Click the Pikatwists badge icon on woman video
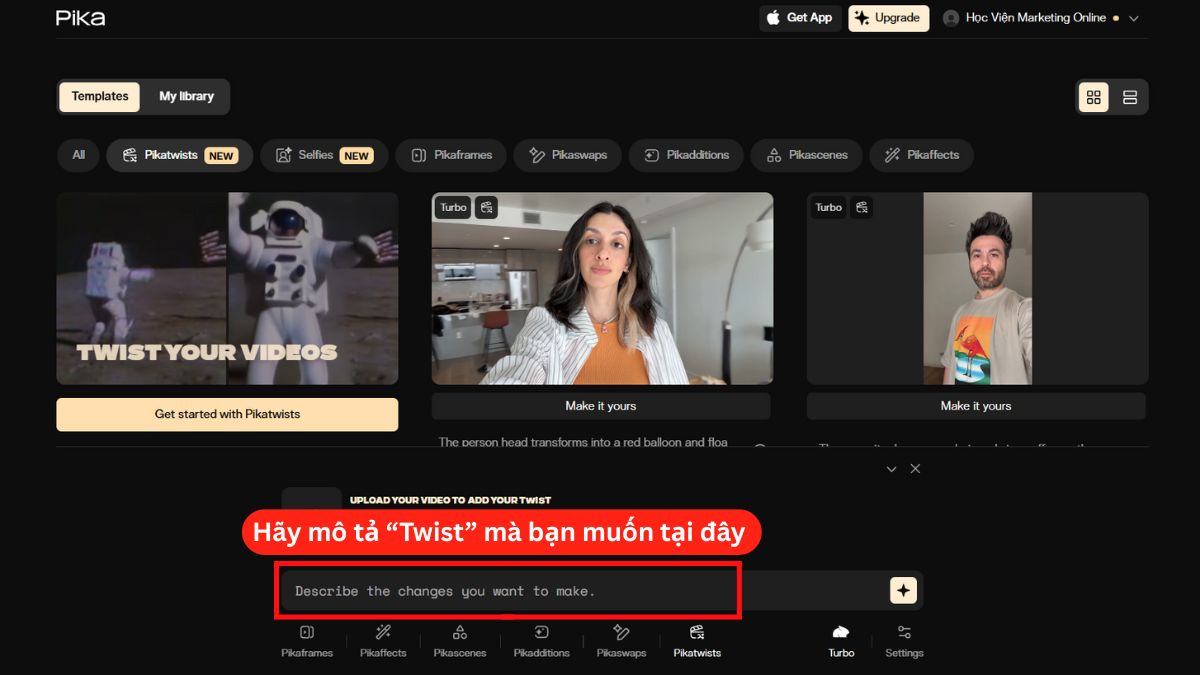This screenshot has width=1200, height=675. click(x=486, y=207)
